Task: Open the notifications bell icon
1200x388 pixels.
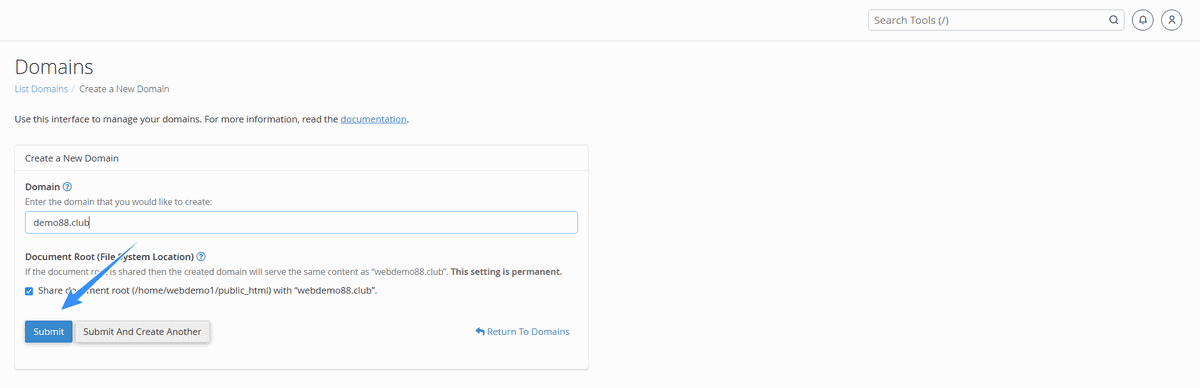Action: 1143,20
